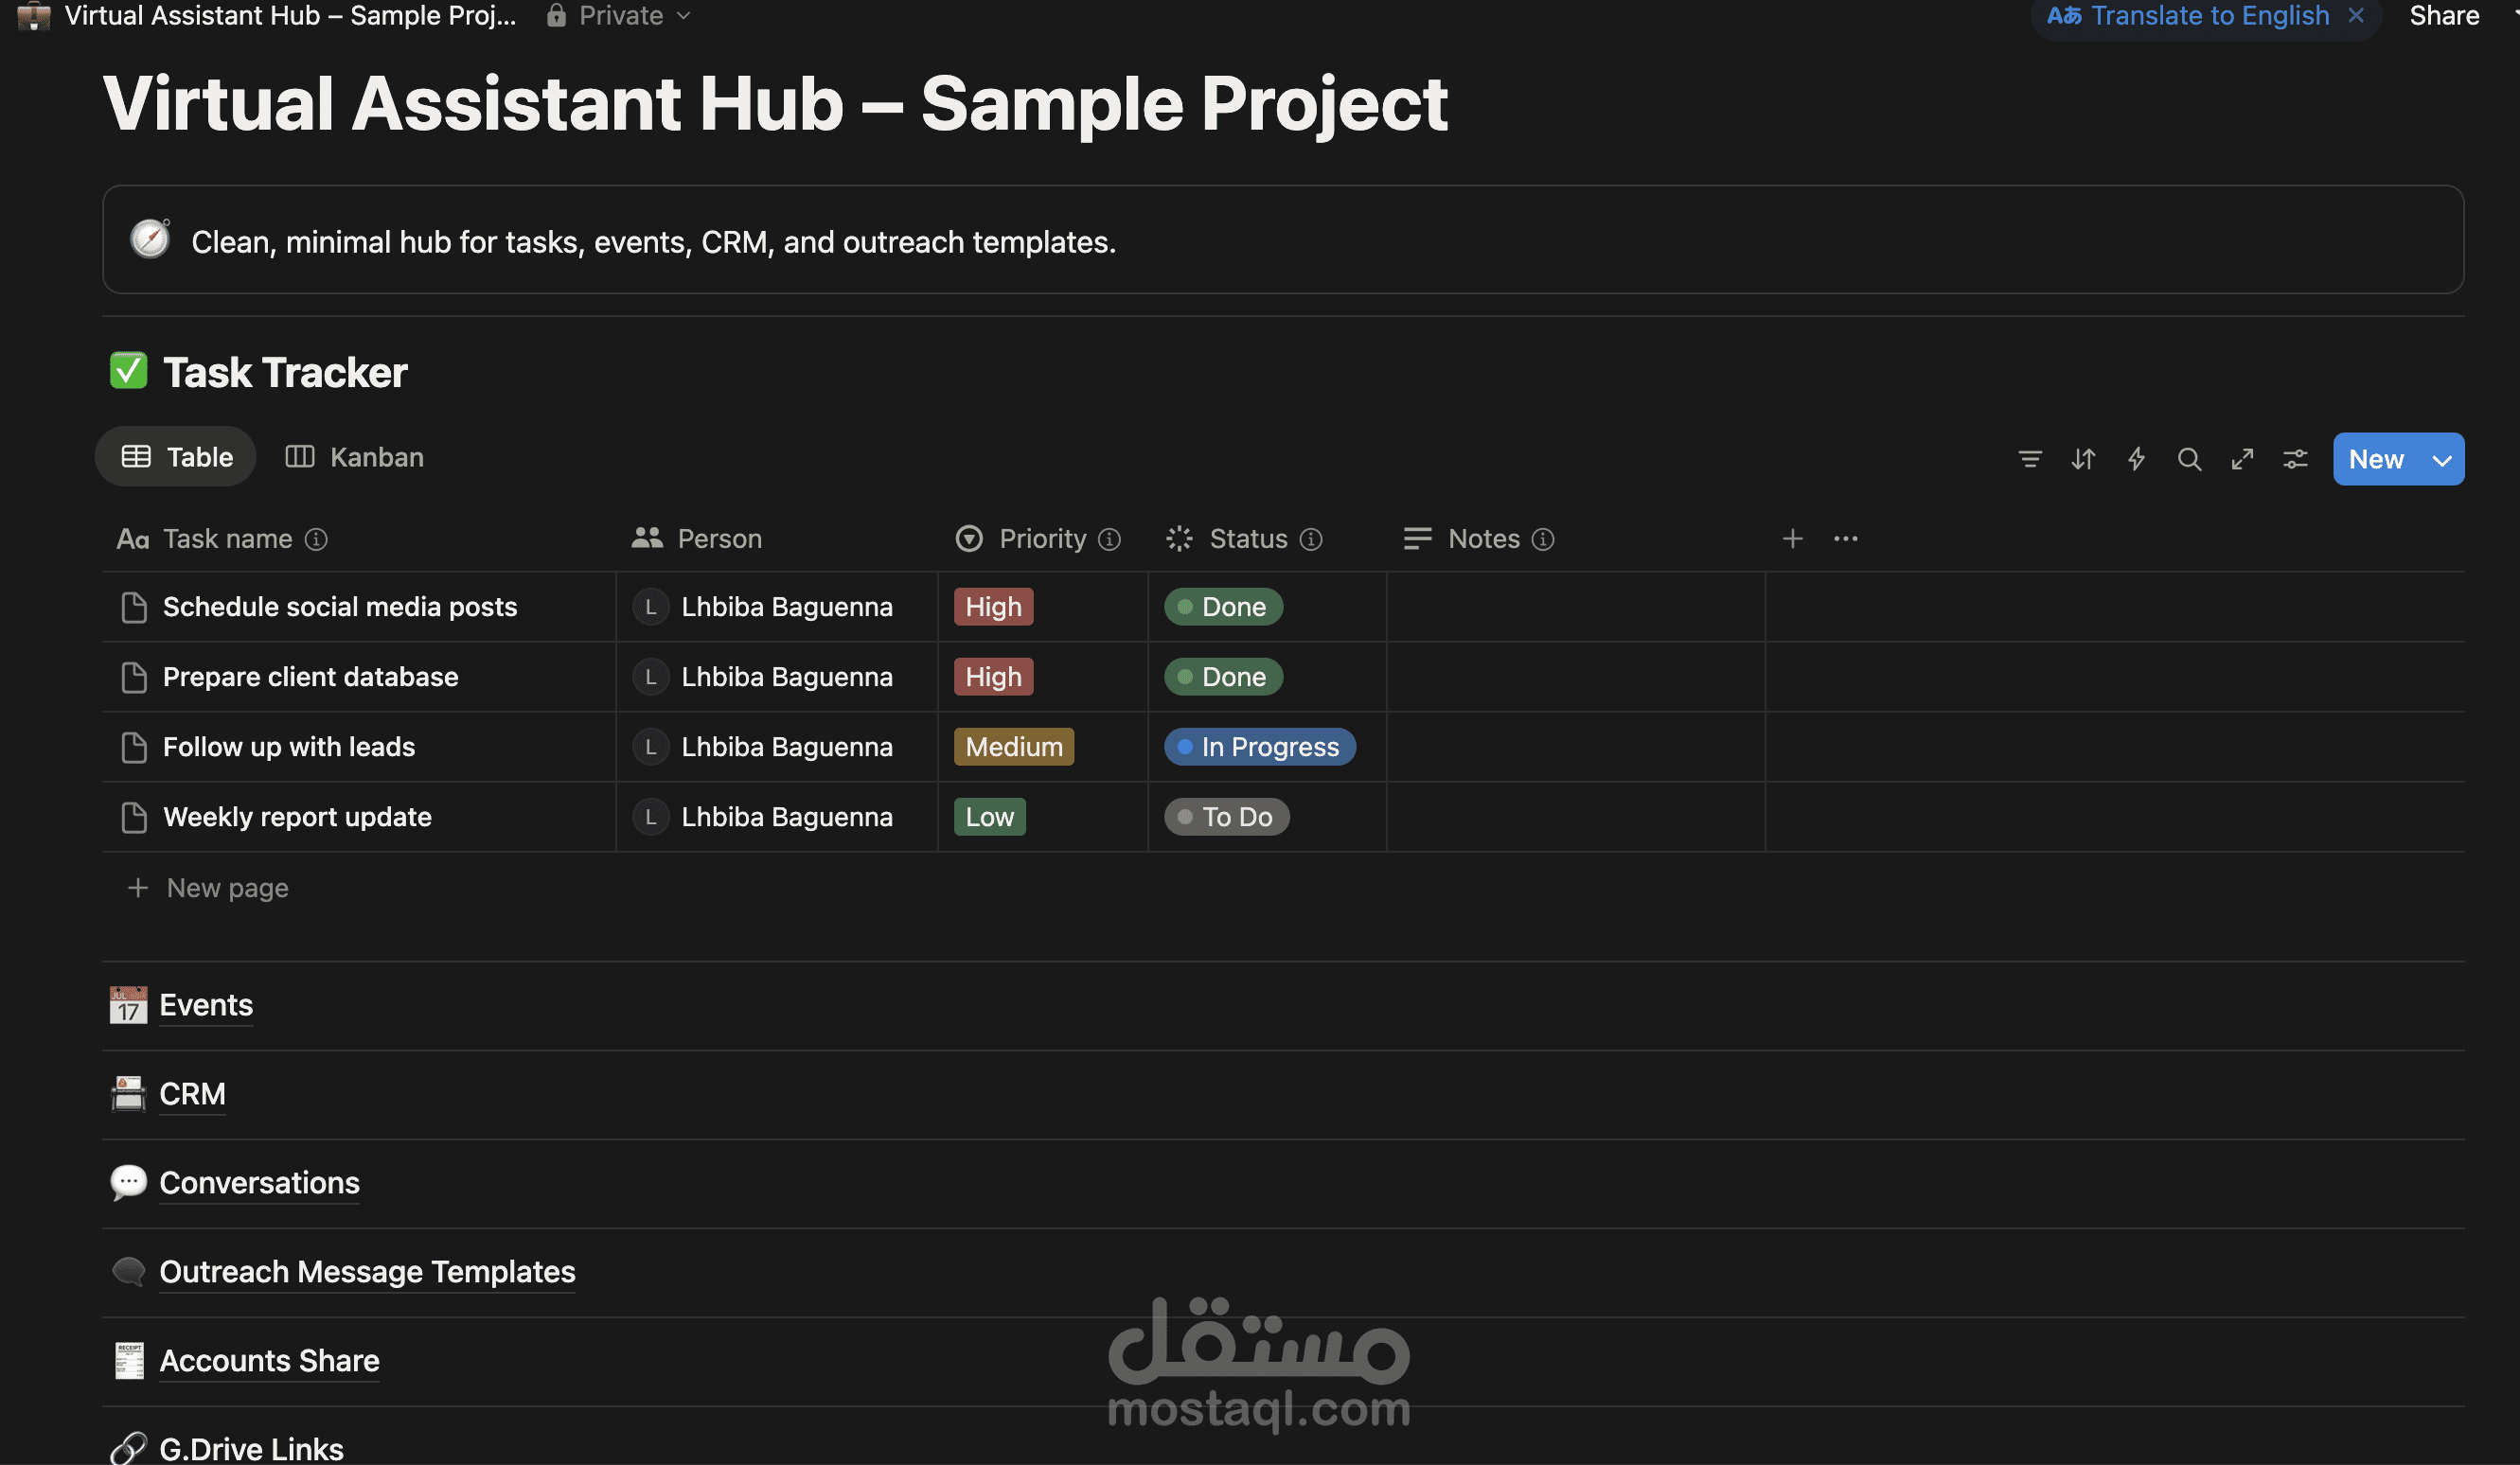Open the Private sharing dropdown
This screenshot has width=2520, height=1465.
[618, 16]
